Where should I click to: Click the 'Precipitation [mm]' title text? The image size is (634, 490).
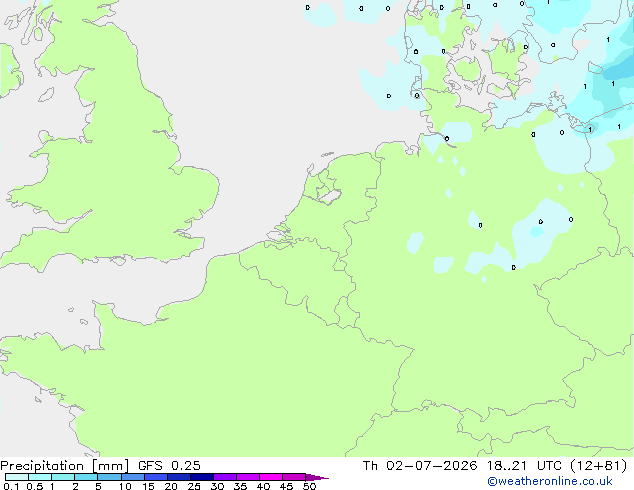tap(65, 466)
